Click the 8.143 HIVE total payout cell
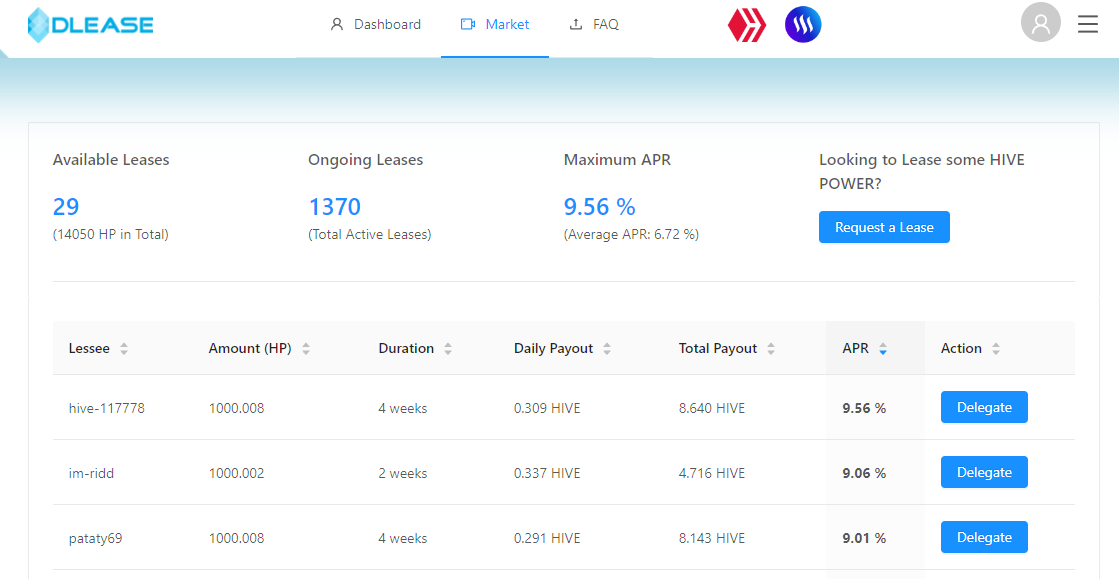 point(712,538)
